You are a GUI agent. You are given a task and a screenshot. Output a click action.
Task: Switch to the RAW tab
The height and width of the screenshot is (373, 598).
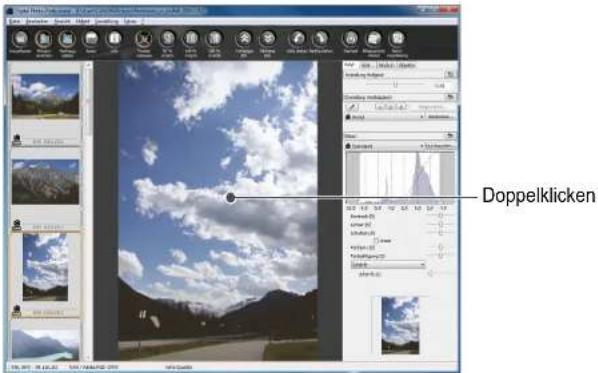click(349, 66)
